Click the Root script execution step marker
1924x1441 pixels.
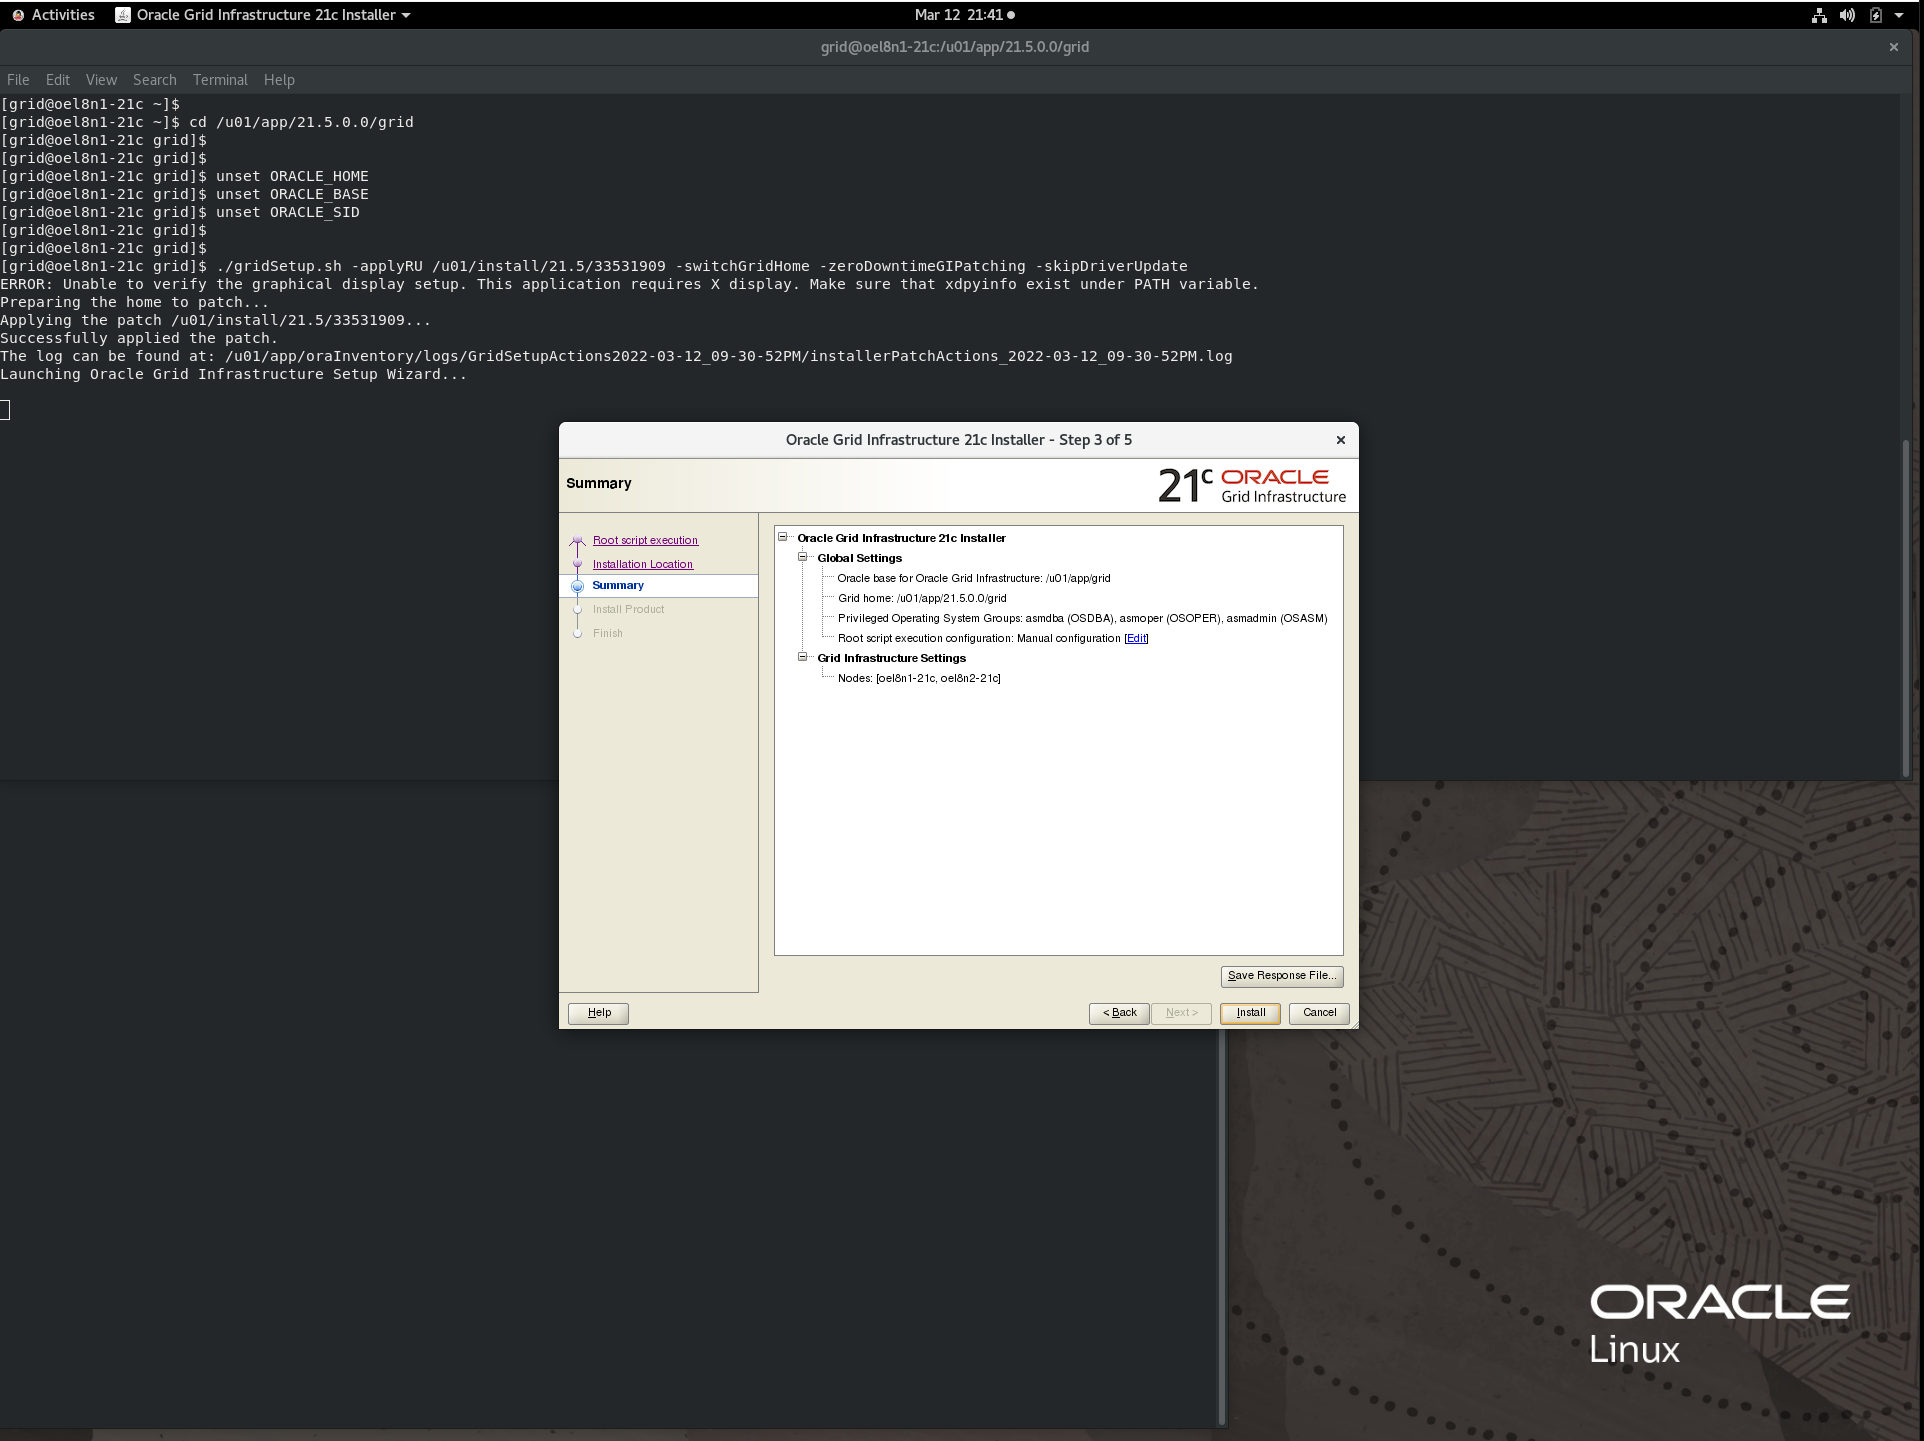point(577,541)
